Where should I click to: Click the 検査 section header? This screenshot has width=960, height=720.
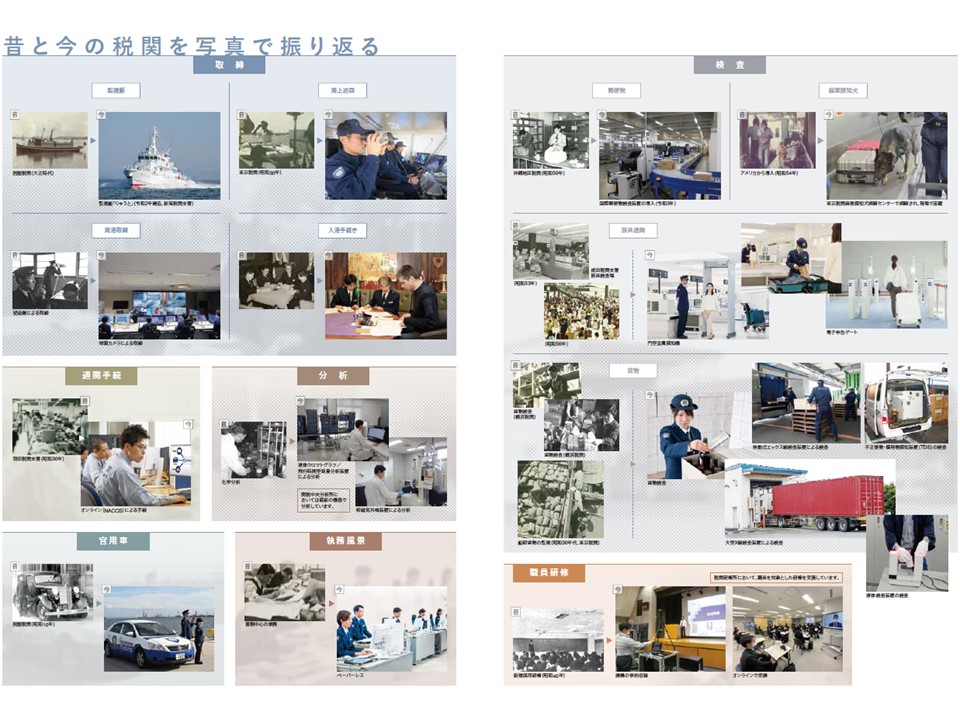pyautogui.click(x=729, y=65)
